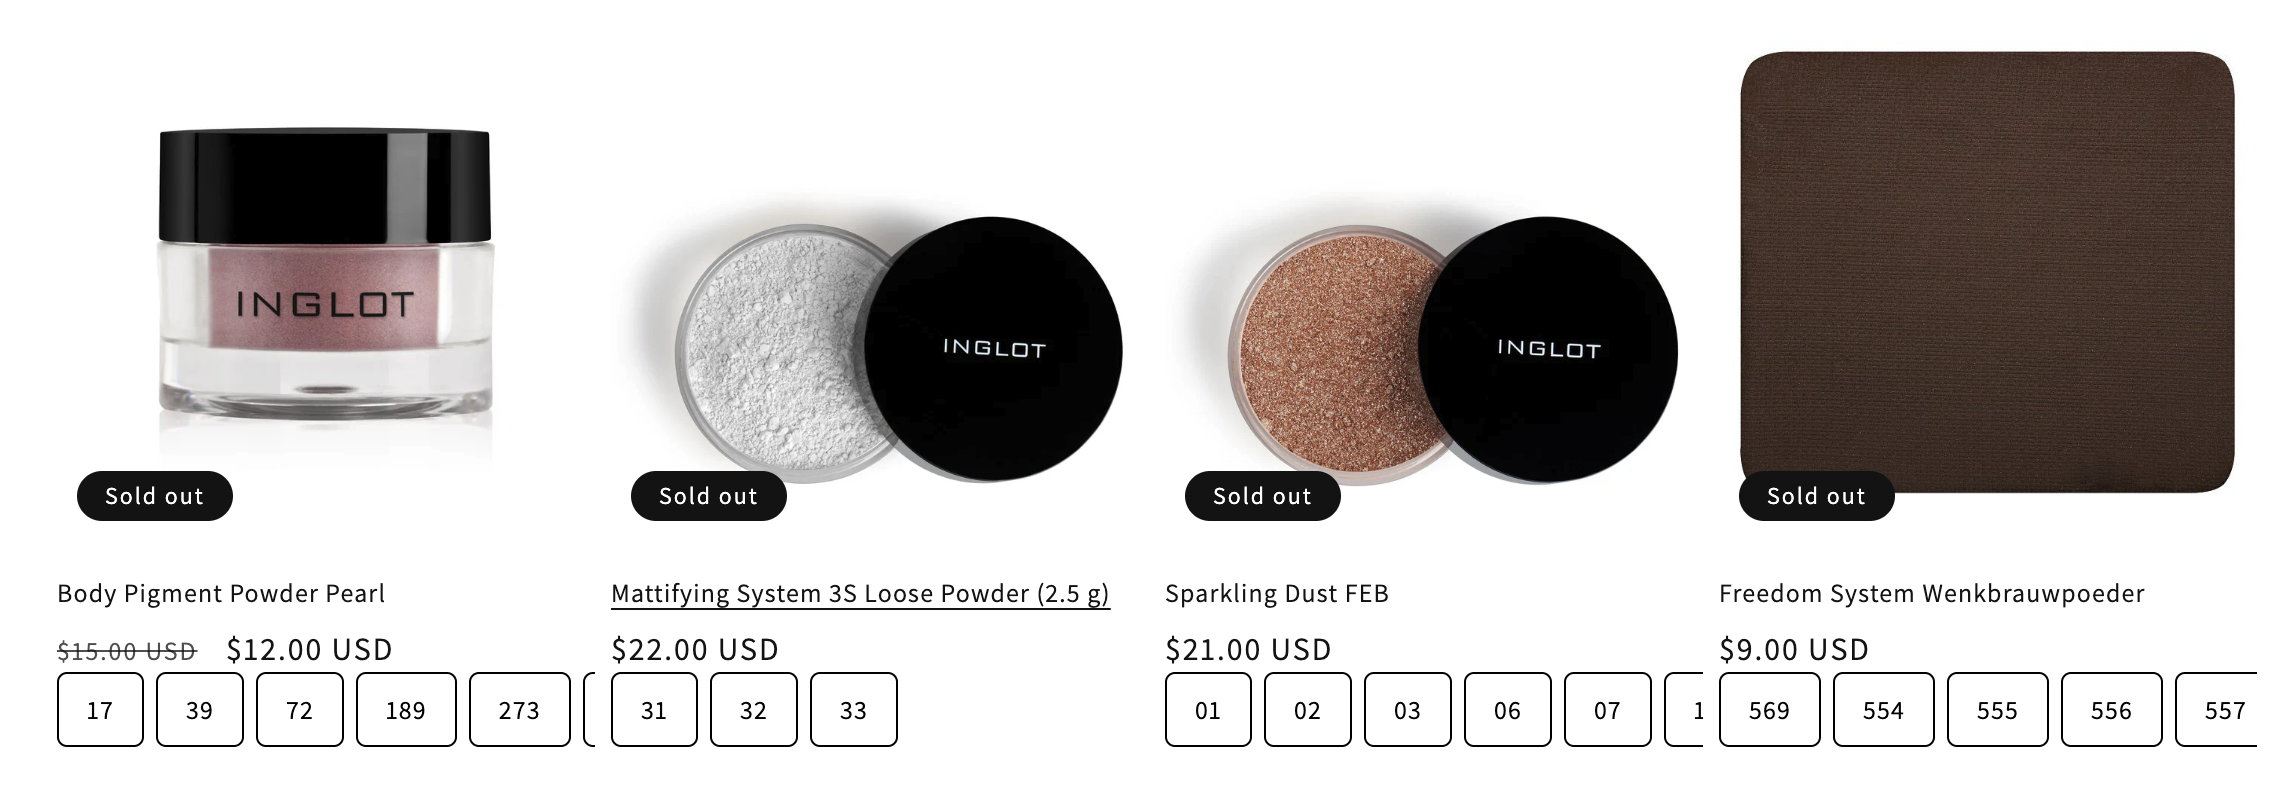Click Sold out badge on Sparkling Dust
The image size is (2292, 812).
click(x=1262, y=496)
